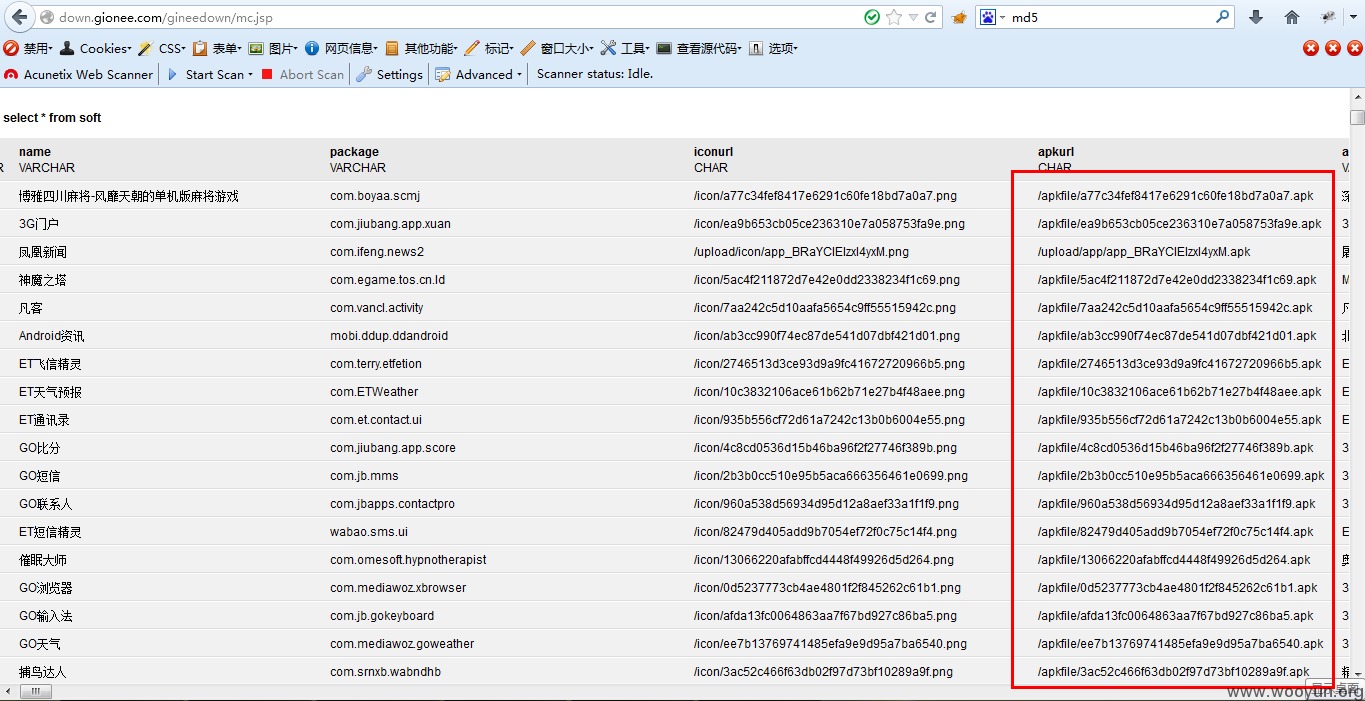1365x701 pixels.
Task: Click apkurl '/apkfile/3ac52c466f63db02f97d73bf10289a9f.apk'
Action: (1173, 672)
